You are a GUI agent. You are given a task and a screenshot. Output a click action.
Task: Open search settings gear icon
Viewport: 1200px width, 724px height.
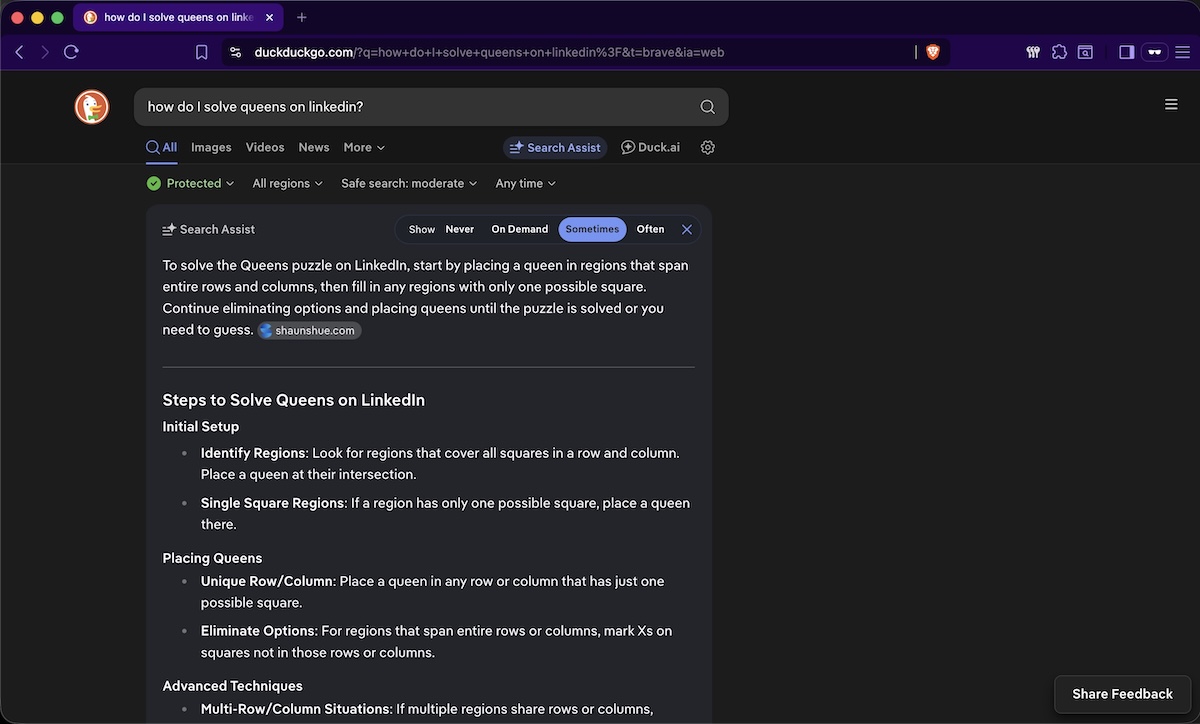coord(707,147)
